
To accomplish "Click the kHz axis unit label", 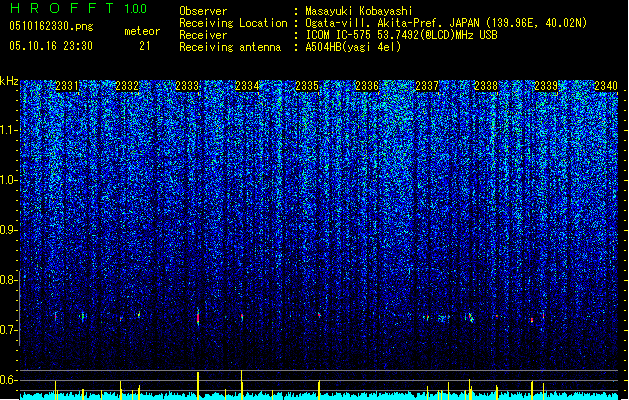I will 9,81.
